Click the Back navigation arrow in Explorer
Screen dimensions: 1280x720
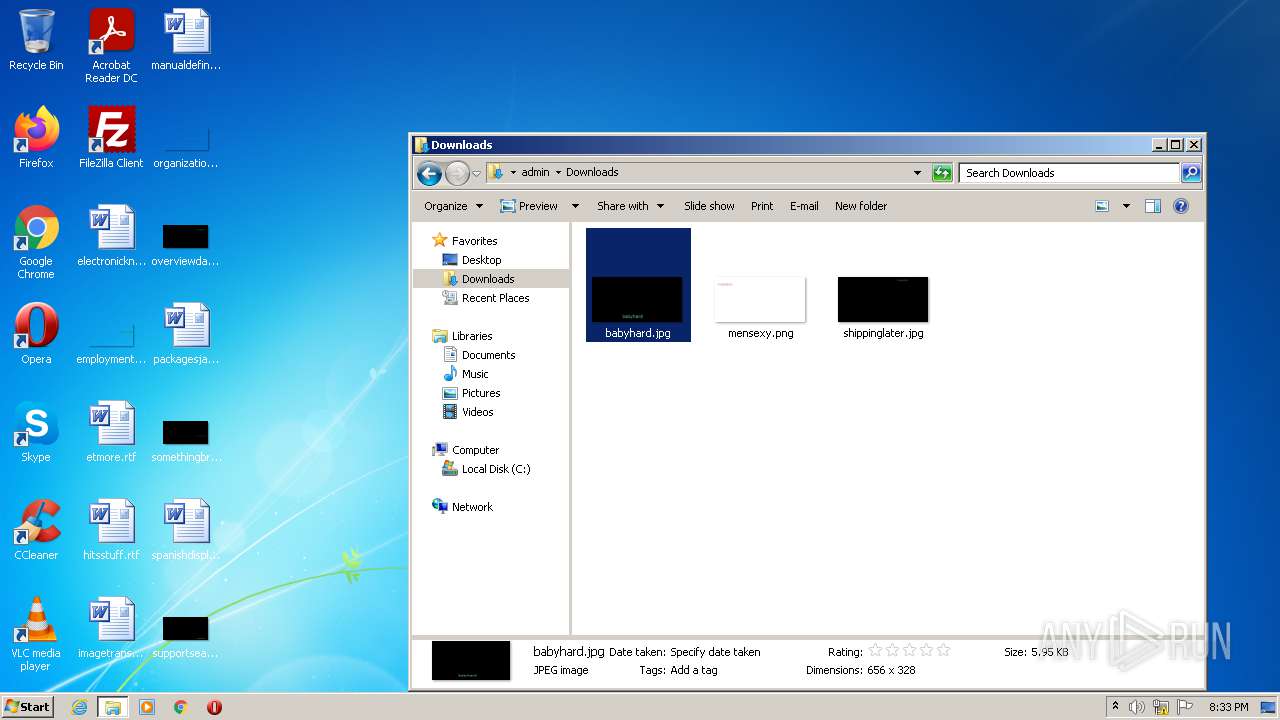click(429, 173)
